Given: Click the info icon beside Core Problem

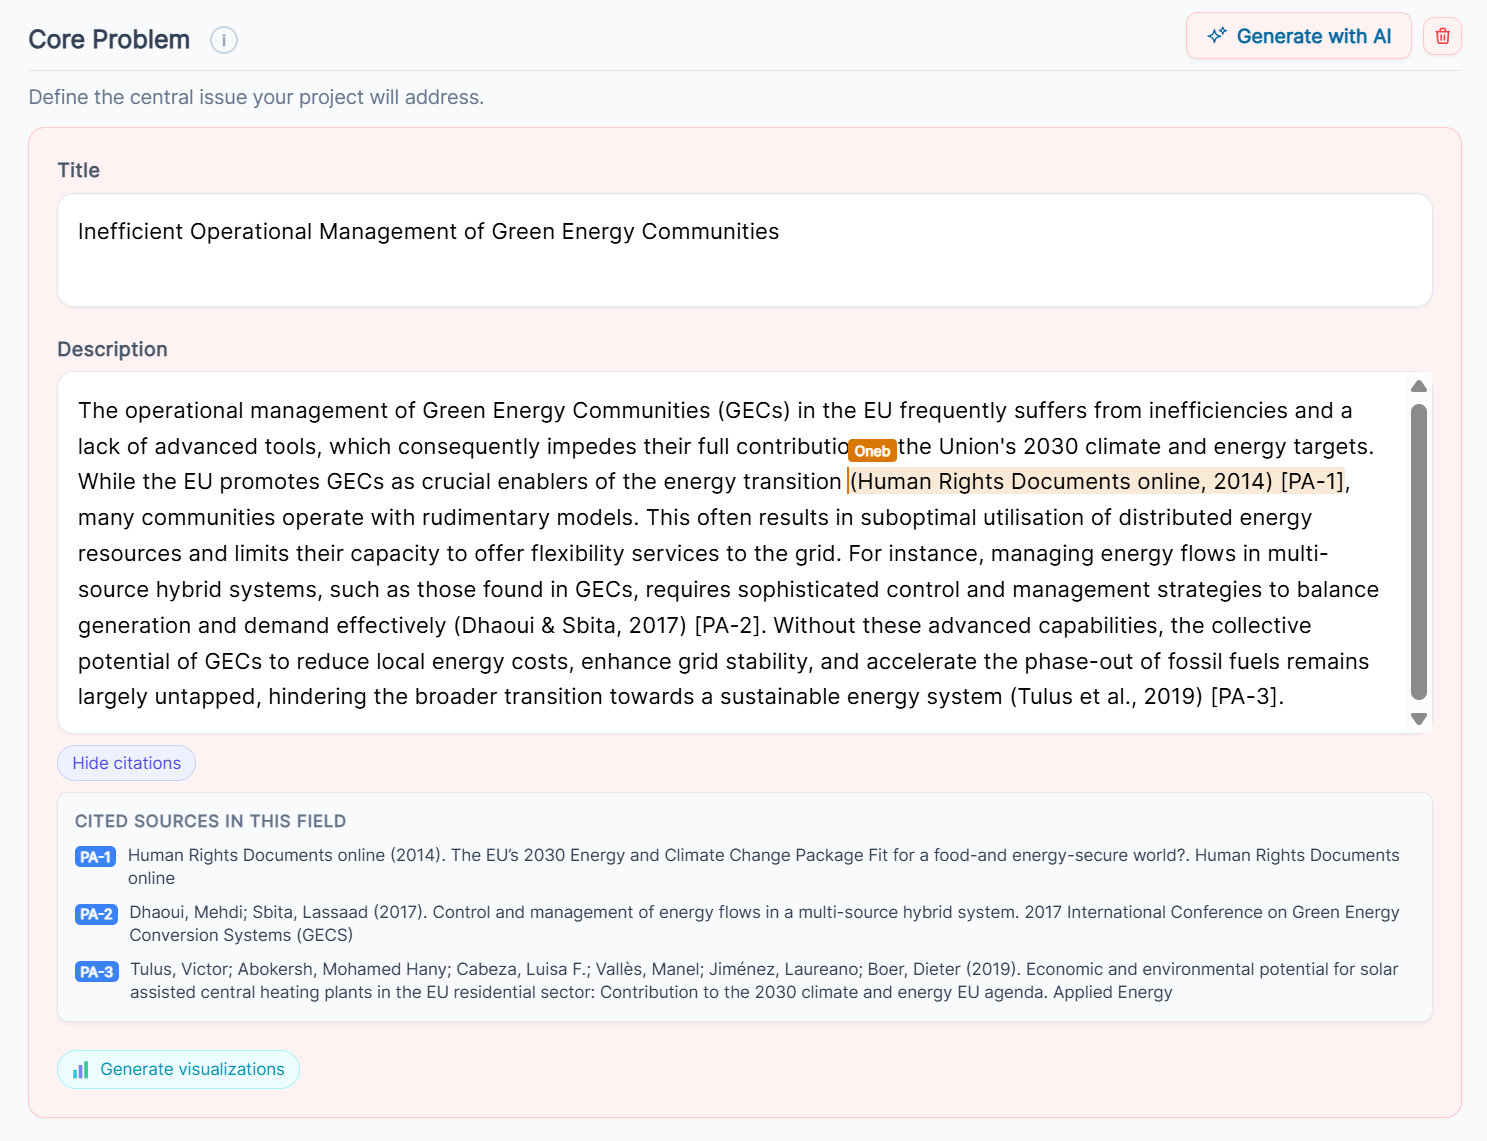Looking at the screenshot, I should click(224, 40).
